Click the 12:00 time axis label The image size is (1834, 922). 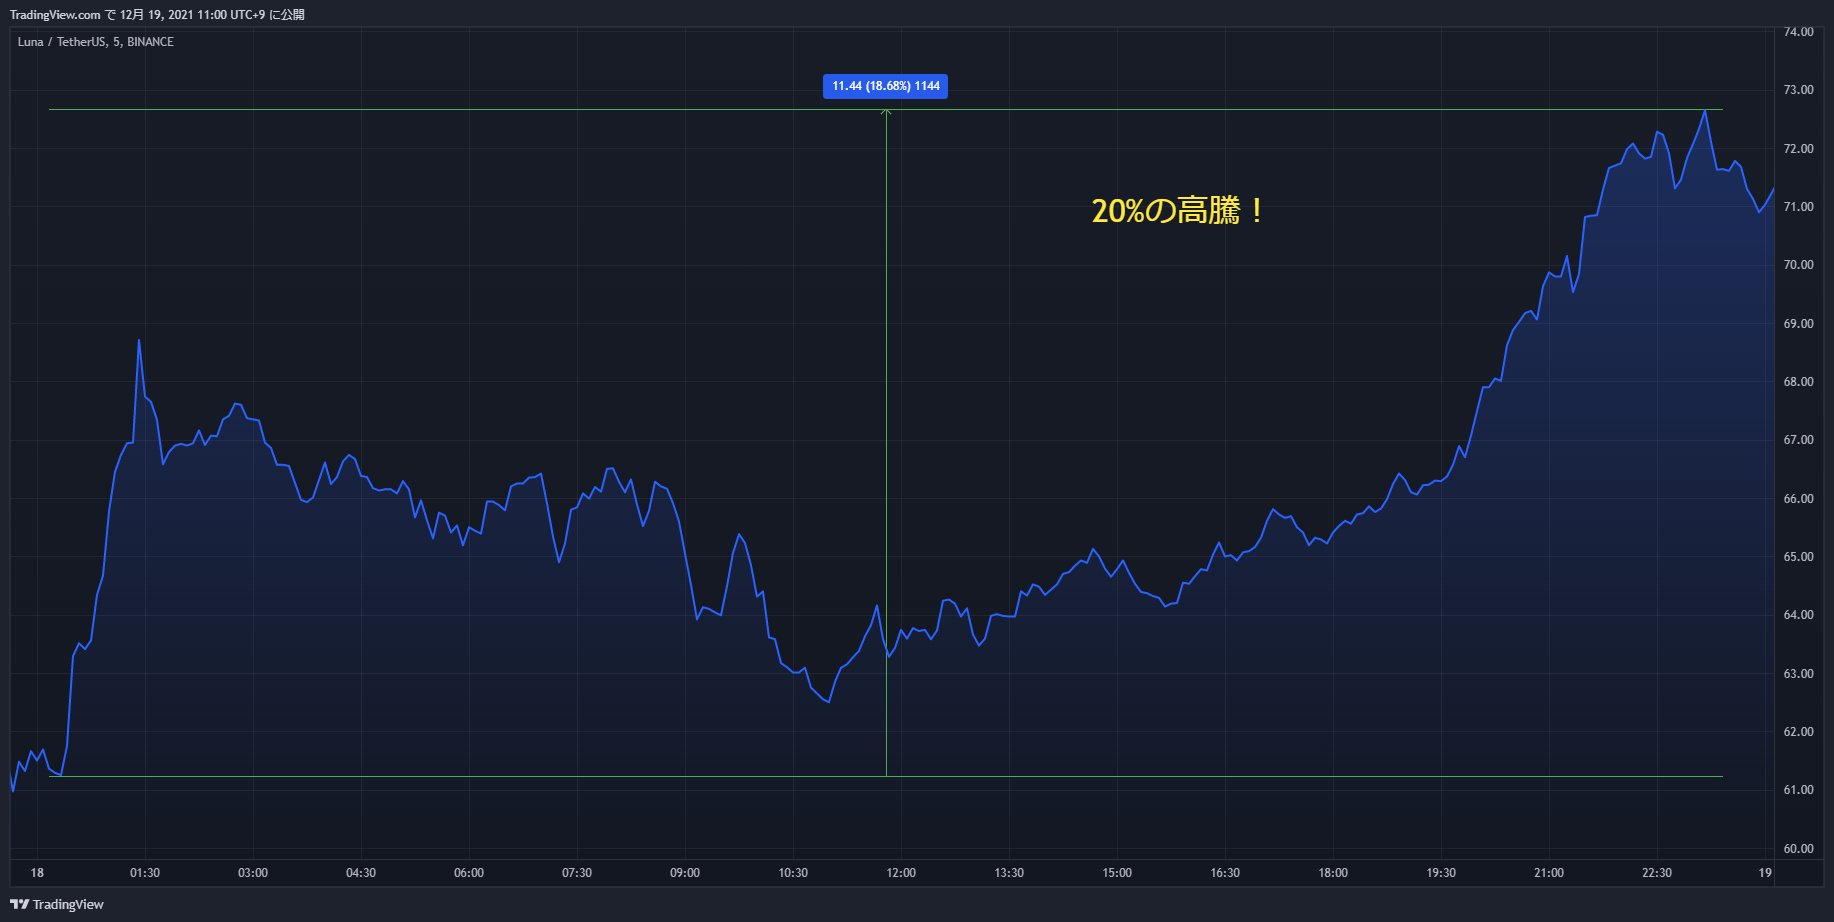pyautogui.click(x=901, y=873)
